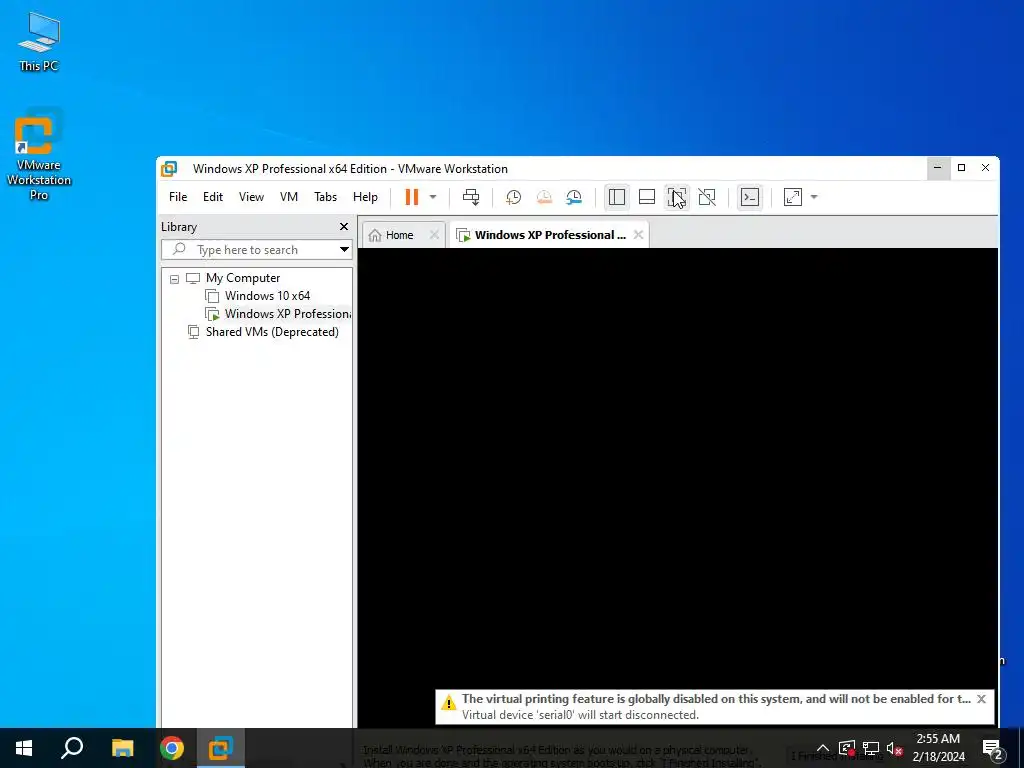Viewport: 1024px width, 768px height.
Task: Open the library search filter dropdown
Action: 344,249
